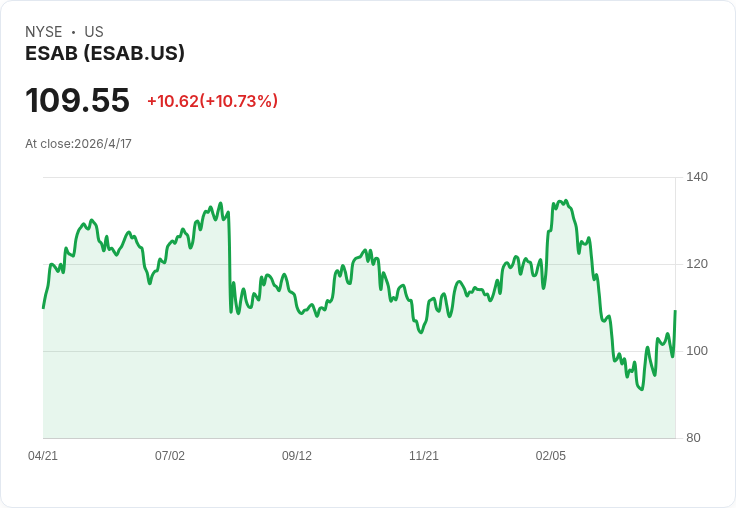Viewport: 736px width, 508px height.
Task: Click the lowest trough of the price line
Action: point(642,389)
